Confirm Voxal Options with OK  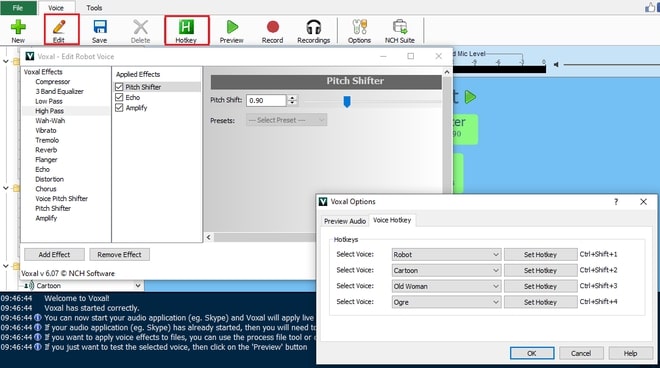click(532, 353)
